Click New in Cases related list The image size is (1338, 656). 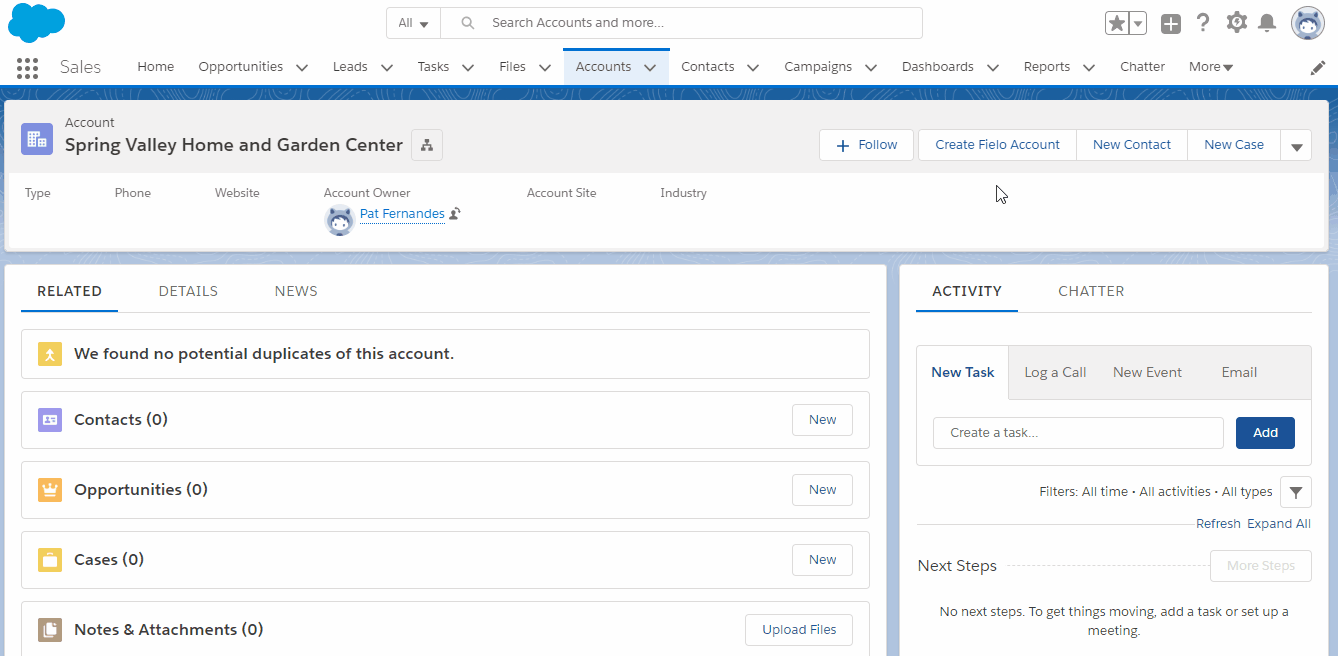pyautogui.click(x=823, y=560)
